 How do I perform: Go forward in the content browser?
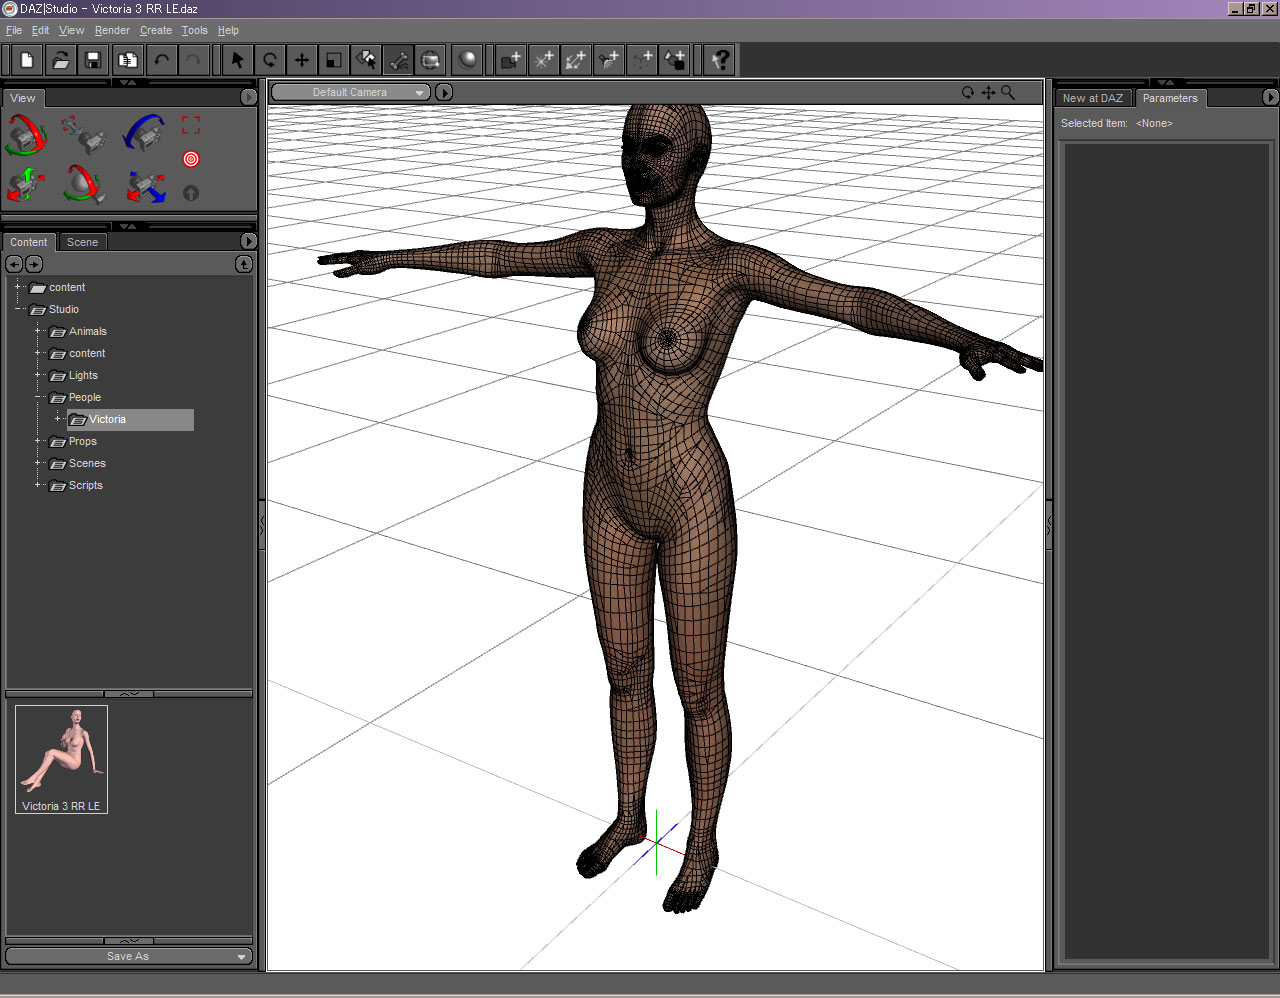[34, 264]
